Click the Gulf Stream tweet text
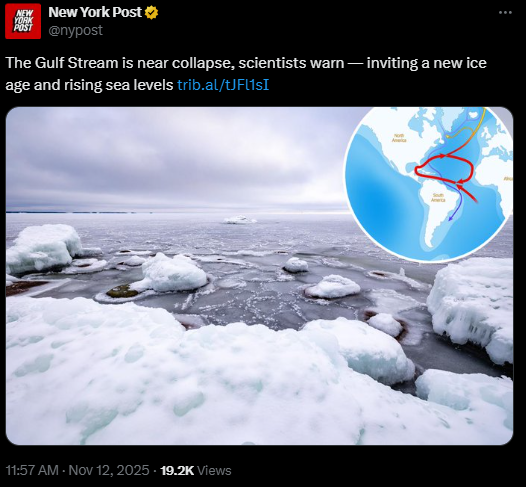 (x=246, y=74)
